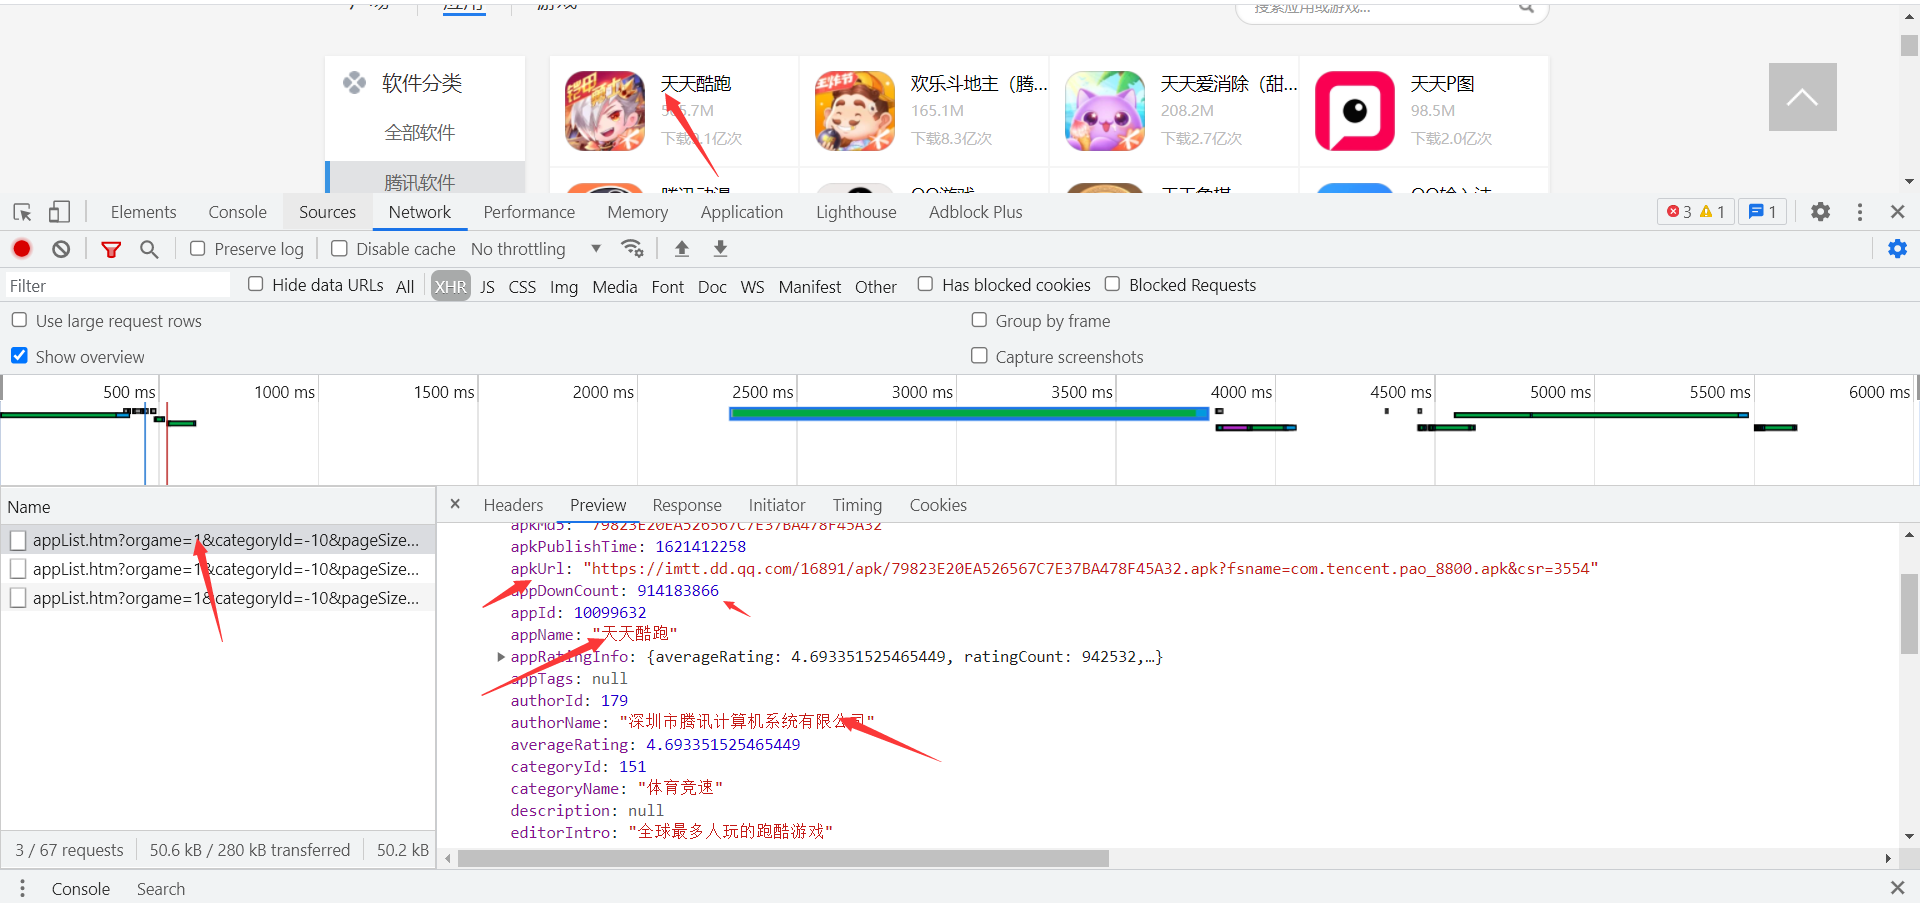Image resolution: width=1920 pixels, height=903 pixels.
Task: Switch to the Console tab
Action: coord(237,212)
